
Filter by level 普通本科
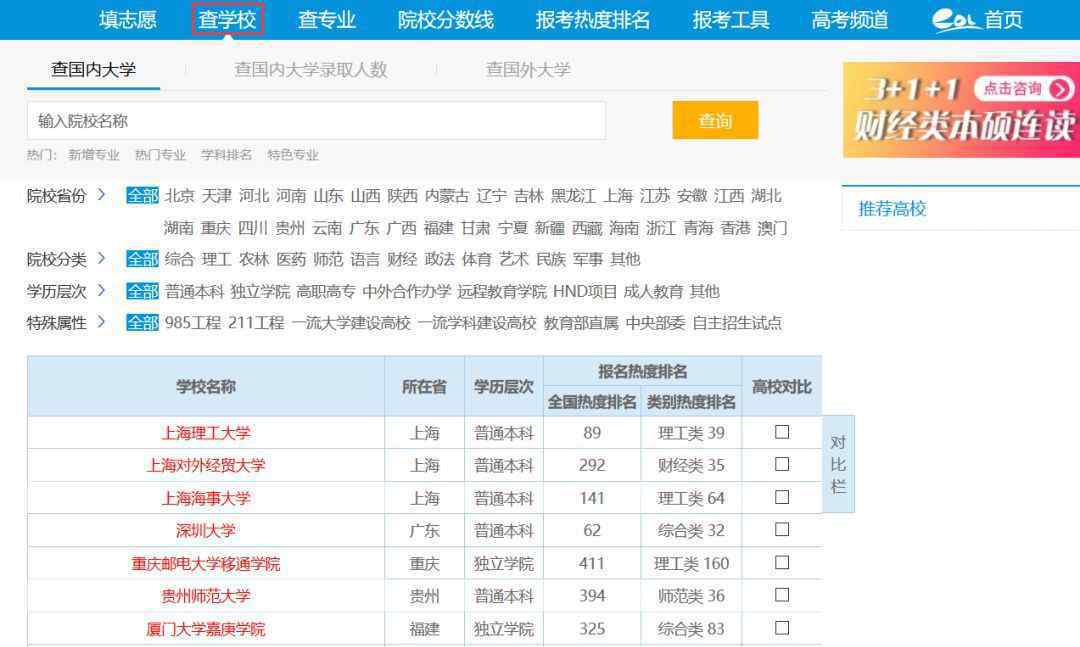194,291
